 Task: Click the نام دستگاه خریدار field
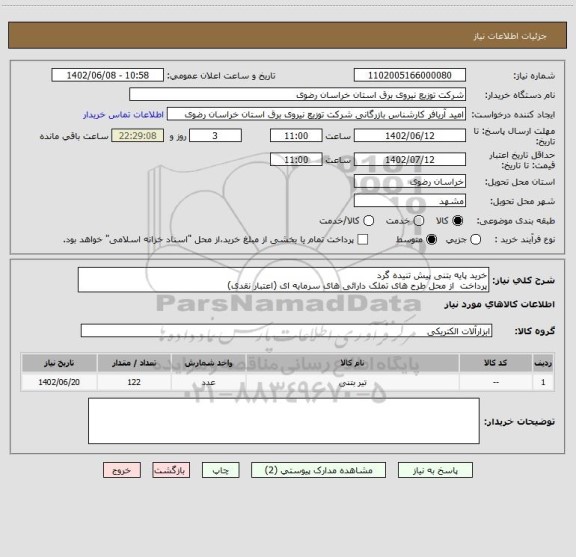click(x=298, y=95)
